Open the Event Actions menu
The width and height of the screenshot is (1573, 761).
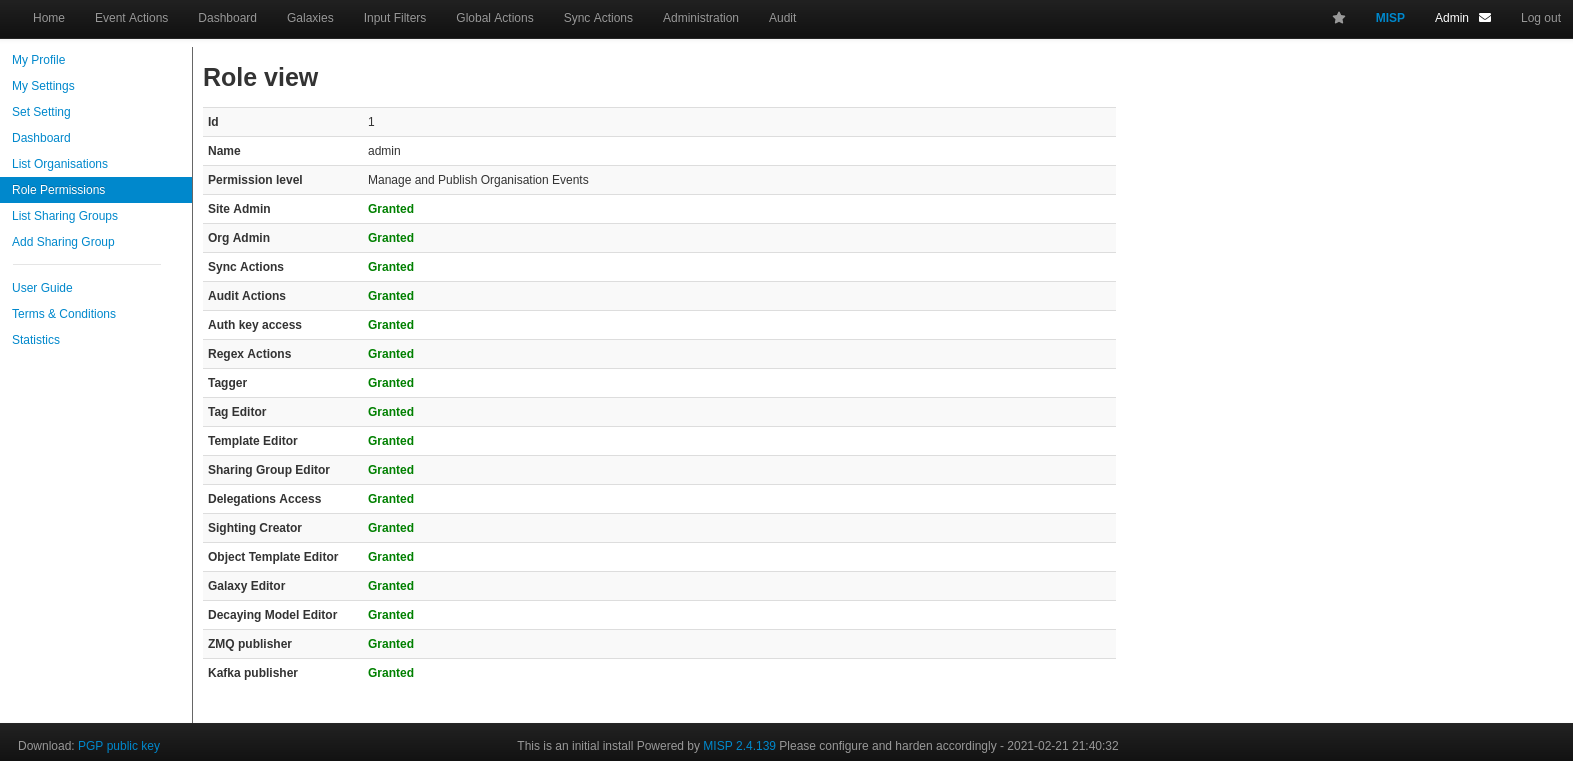(x=131, y=18)
